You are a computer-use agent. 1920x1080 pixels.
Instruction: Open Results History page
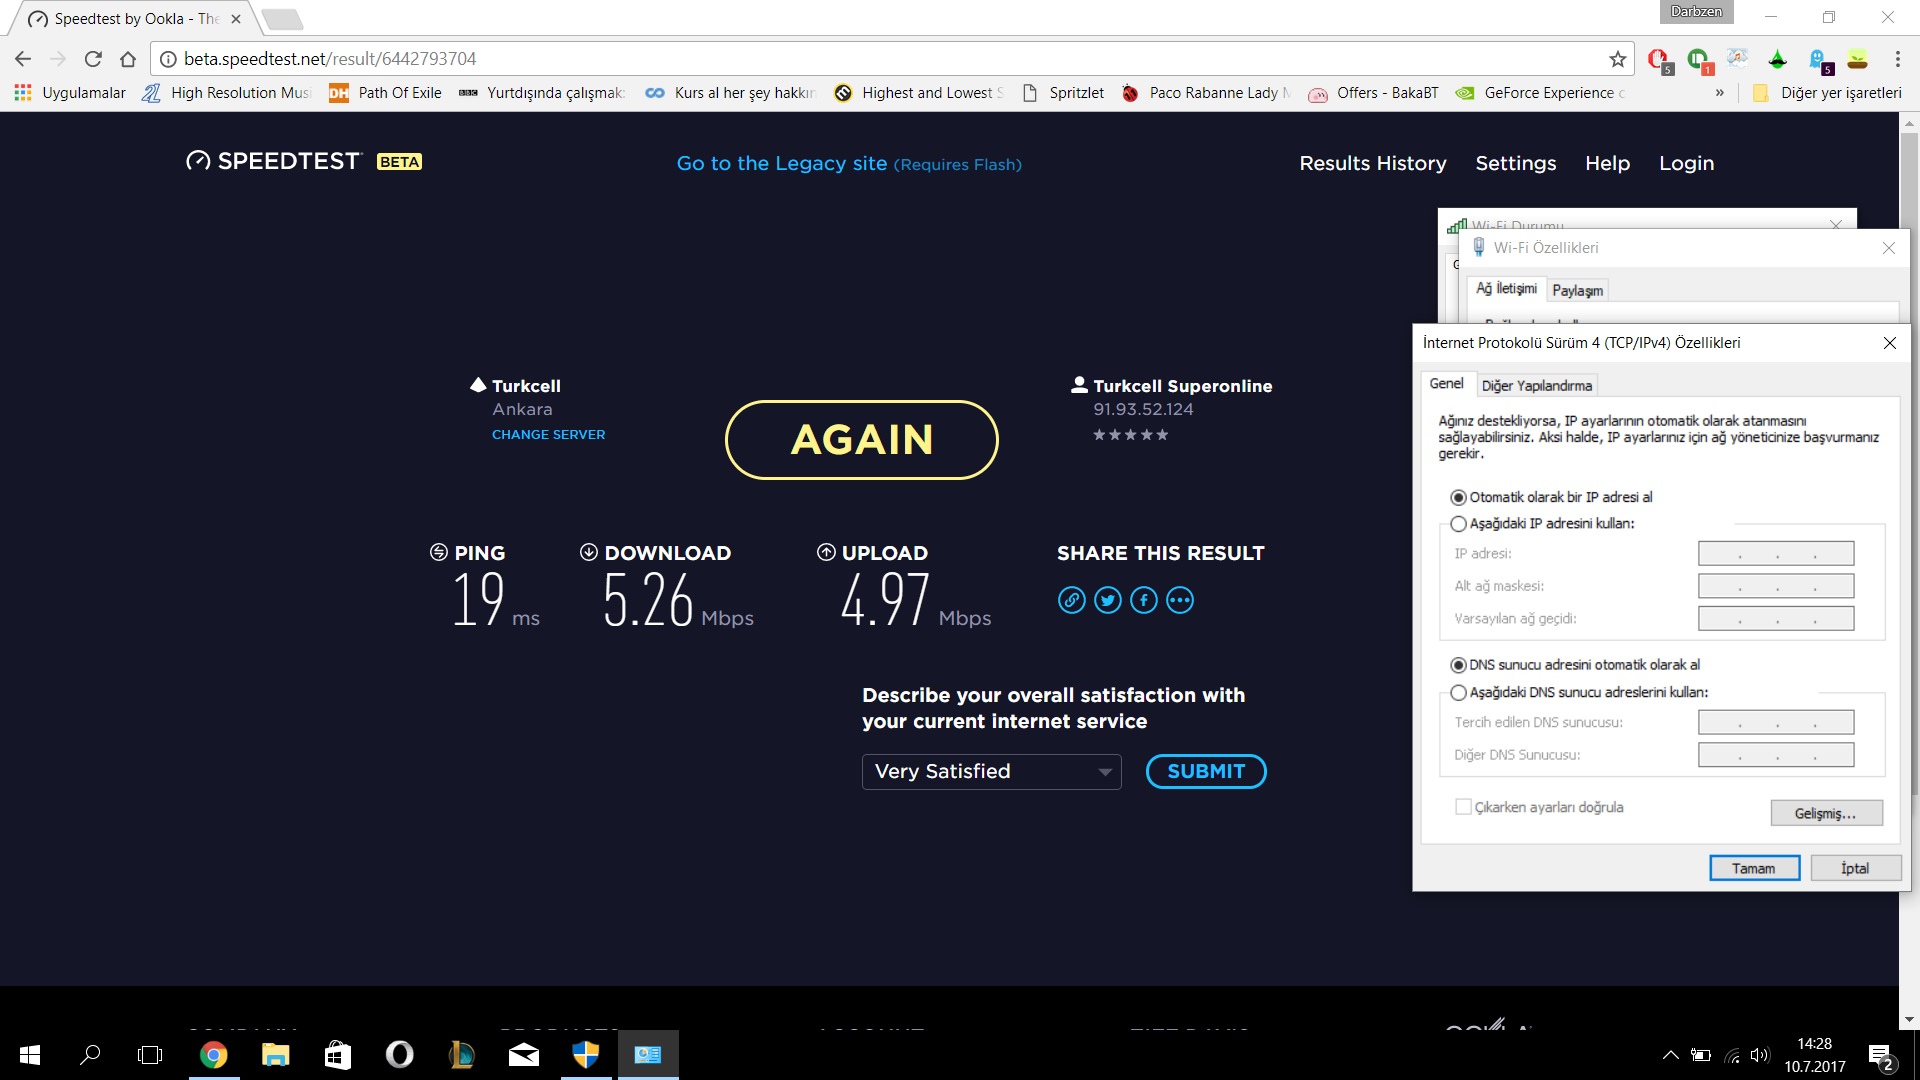[x=1372, y=163]
